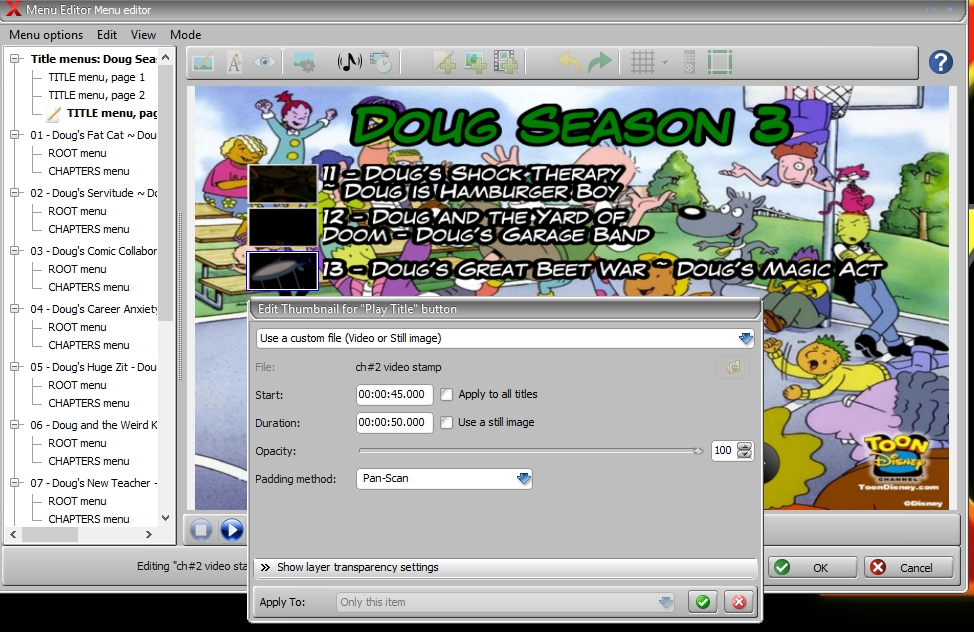Enable Apply to all titles checkbox
This screenshot has width=974, height=632.
(x=447, y=395)
